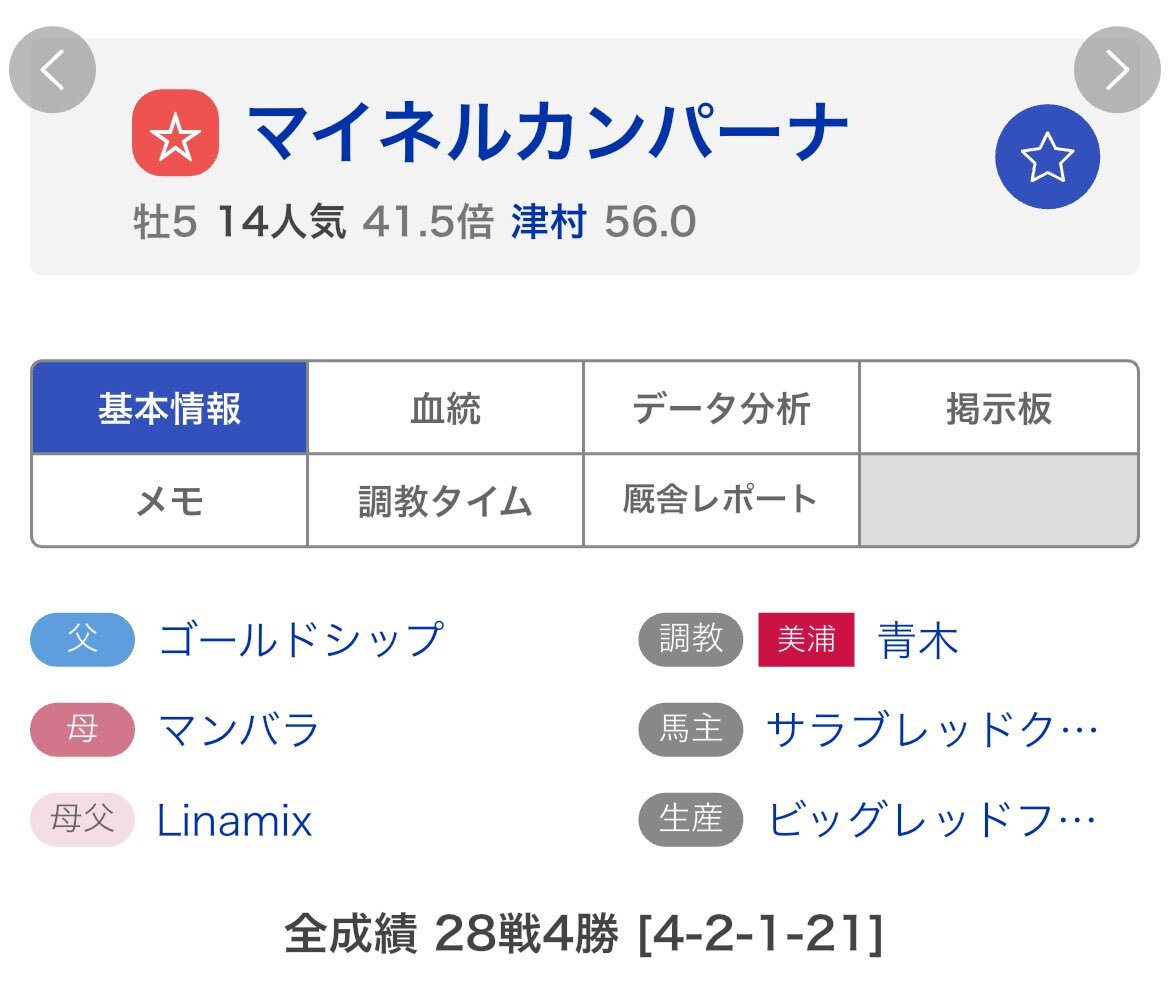Click the left arrow to view previous horse

tap(52, 69)
